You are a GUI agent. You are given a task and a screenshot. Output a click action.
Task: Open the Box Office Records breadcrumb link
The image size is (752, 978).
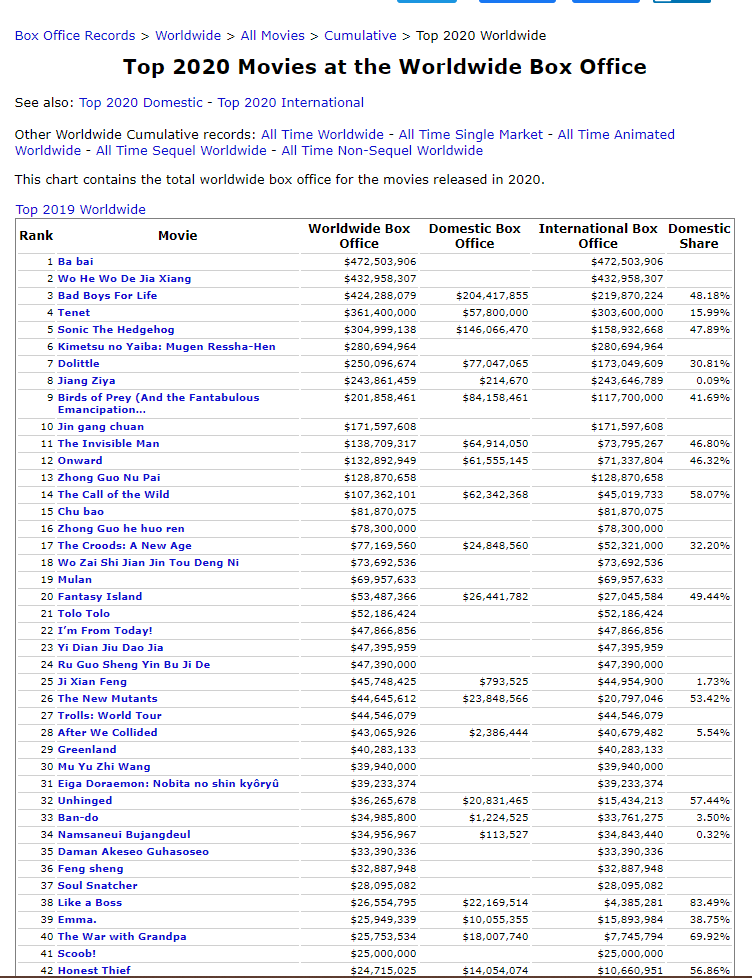click(x=75, y=35)
